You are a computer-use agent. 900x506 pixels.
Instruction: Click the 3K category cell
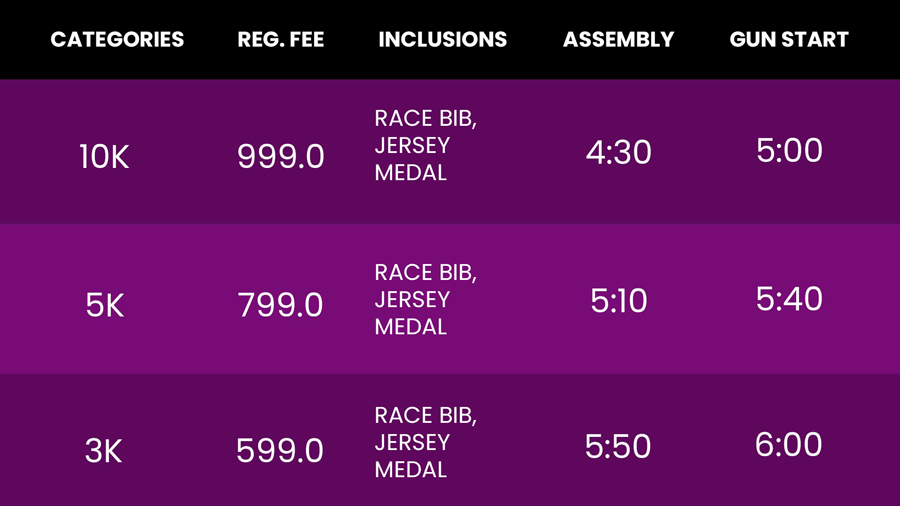click(103, 451)
